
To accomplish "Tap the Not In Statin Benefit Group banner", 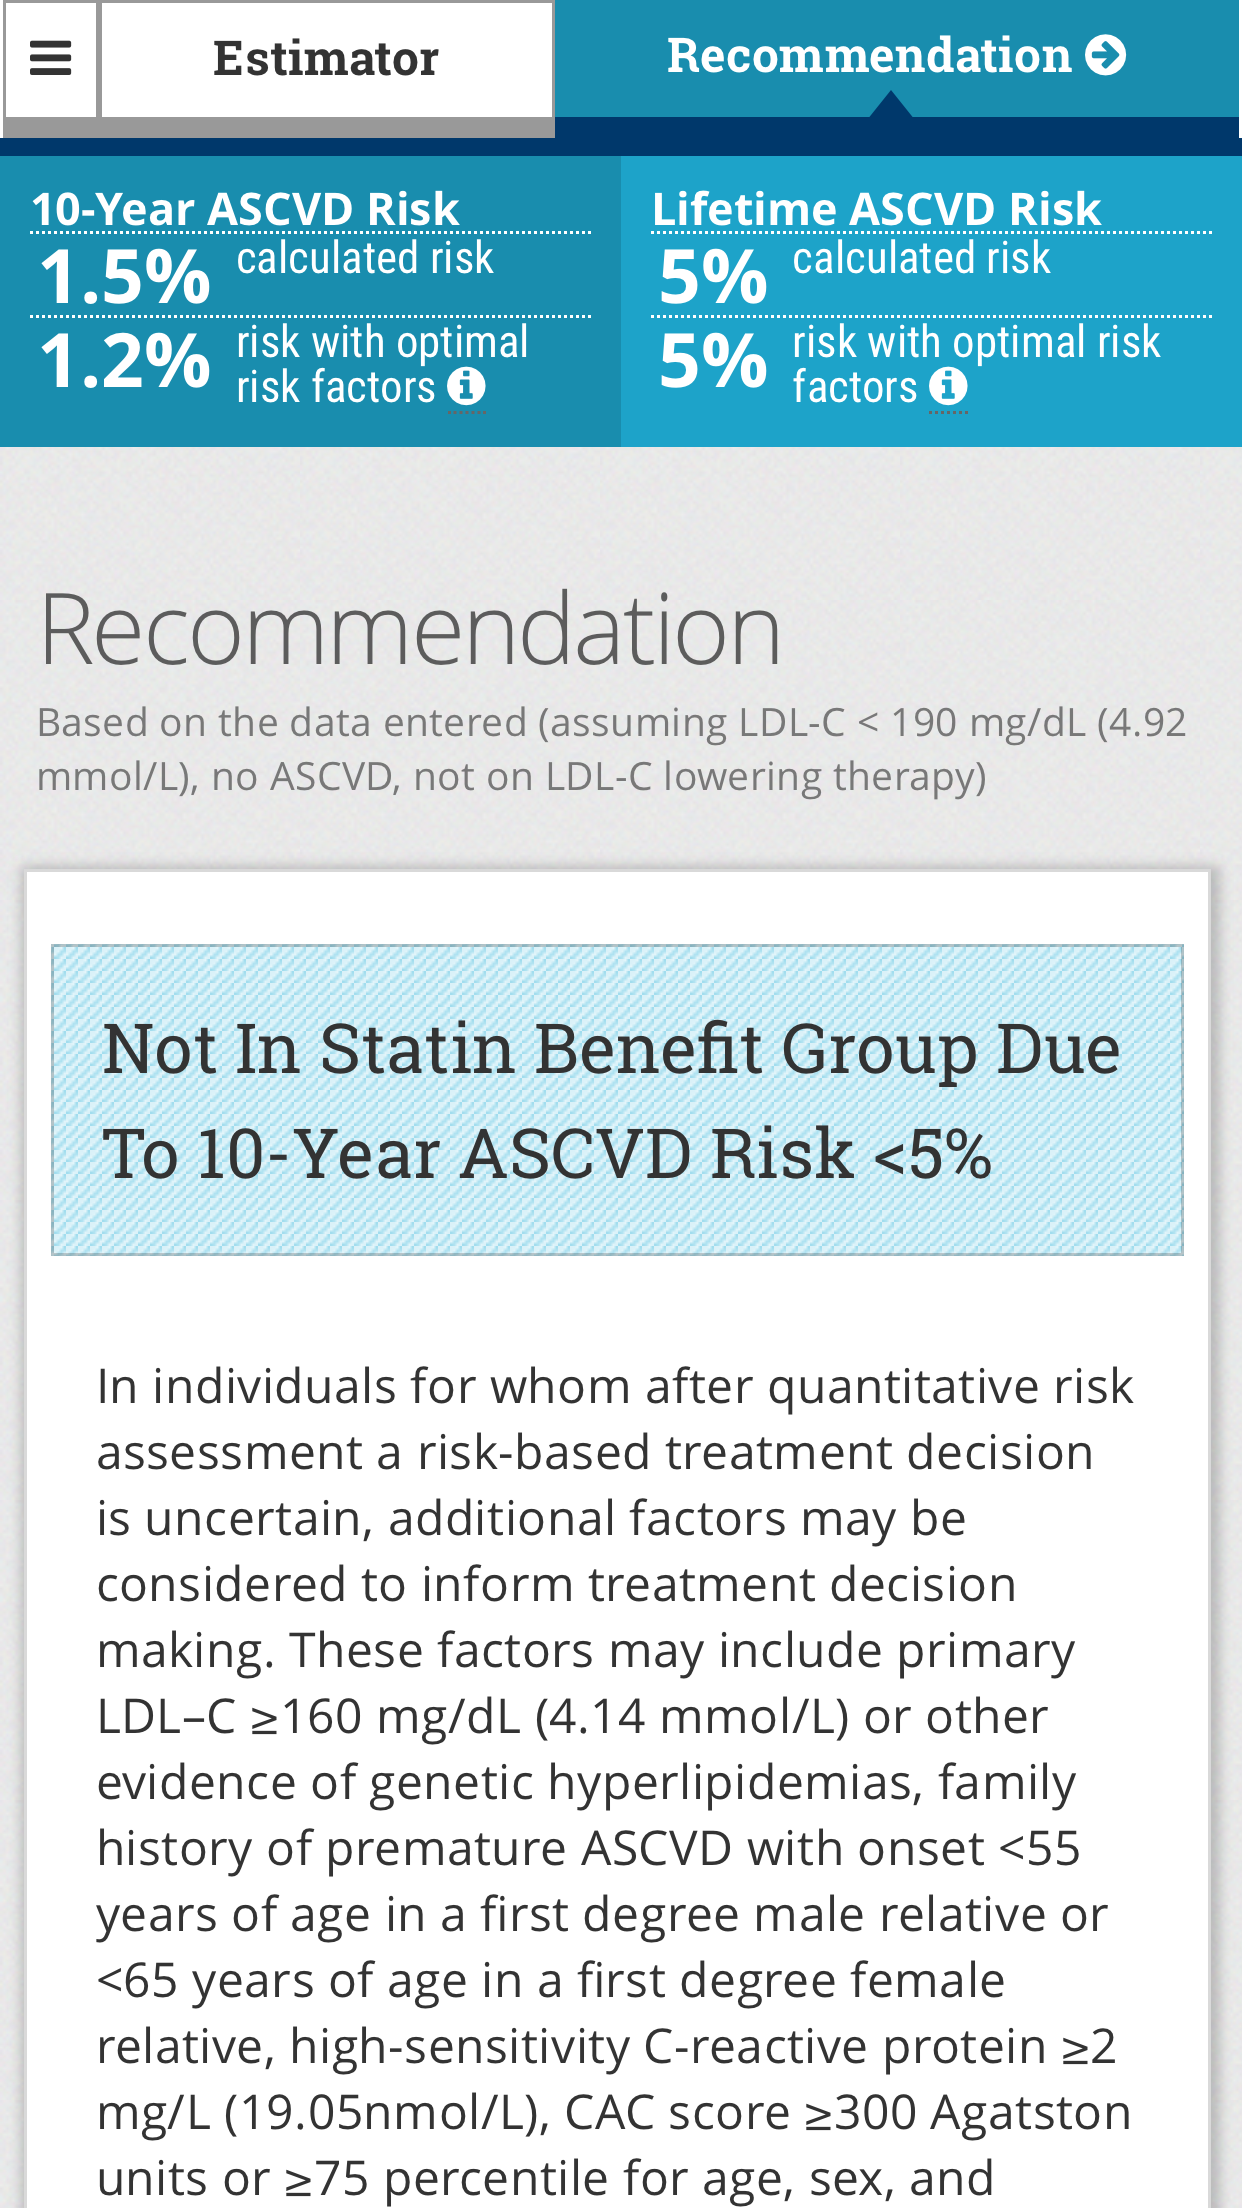I will pyautogui.click(x=617, y=1100).
